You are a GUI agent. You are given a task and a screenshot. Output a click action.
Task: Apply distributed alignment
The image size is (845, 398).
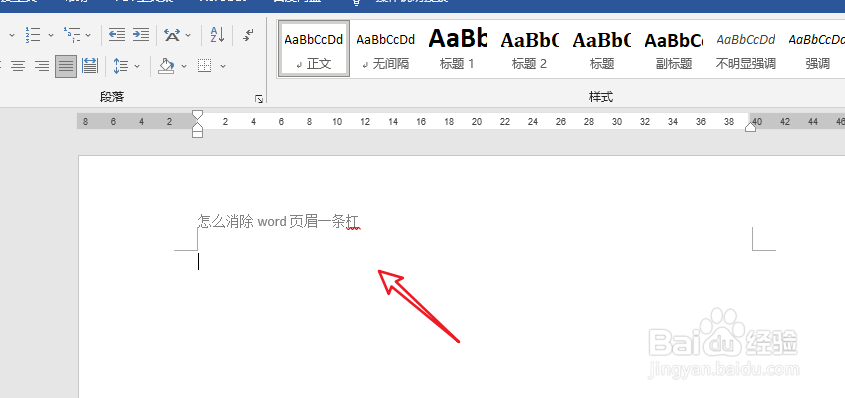click(89, 66)
